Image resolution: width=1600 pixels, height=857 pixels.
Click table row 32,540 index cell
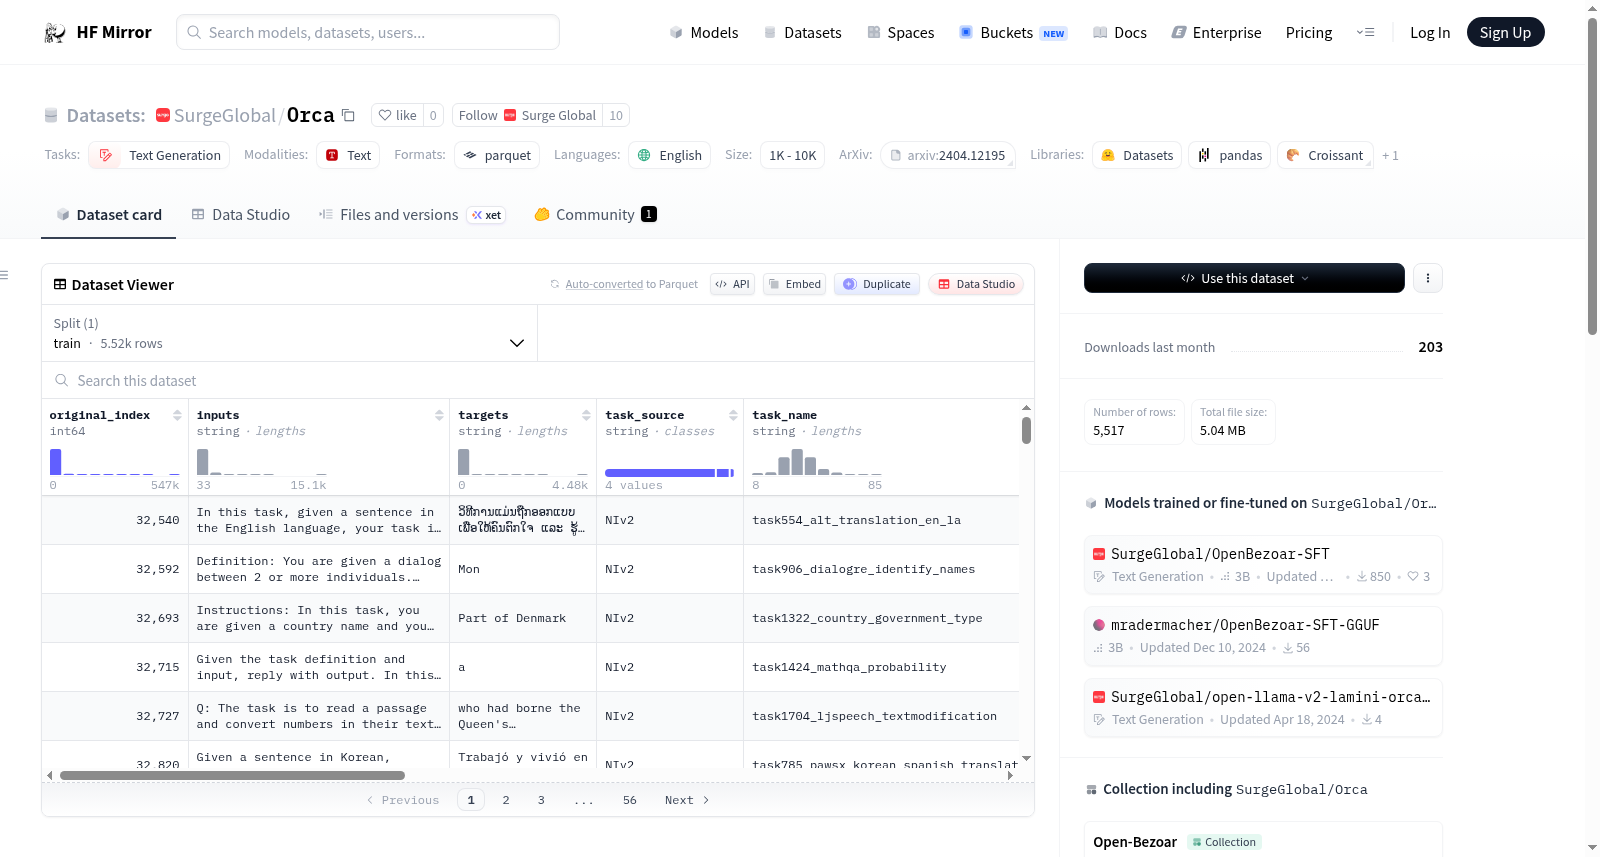tap(115, 520)
